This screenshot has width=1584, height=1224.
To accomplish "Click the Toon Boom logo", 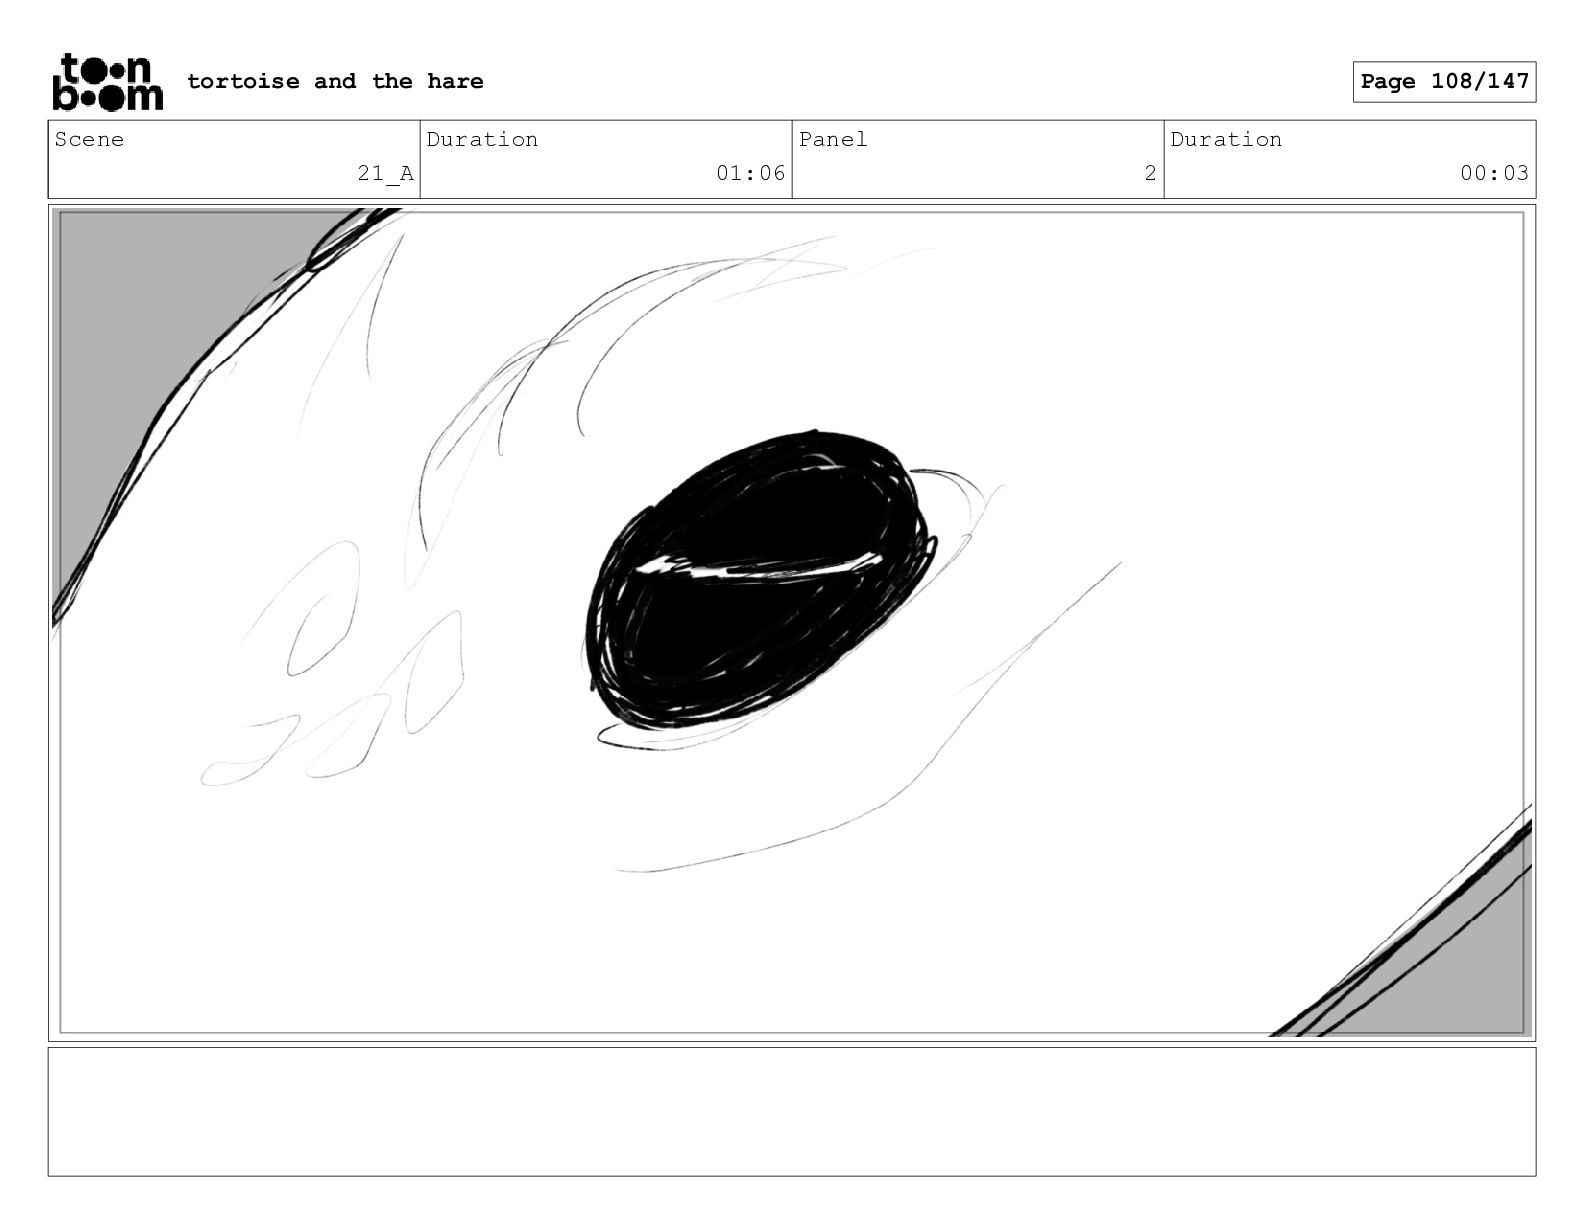I will [107, 81].
